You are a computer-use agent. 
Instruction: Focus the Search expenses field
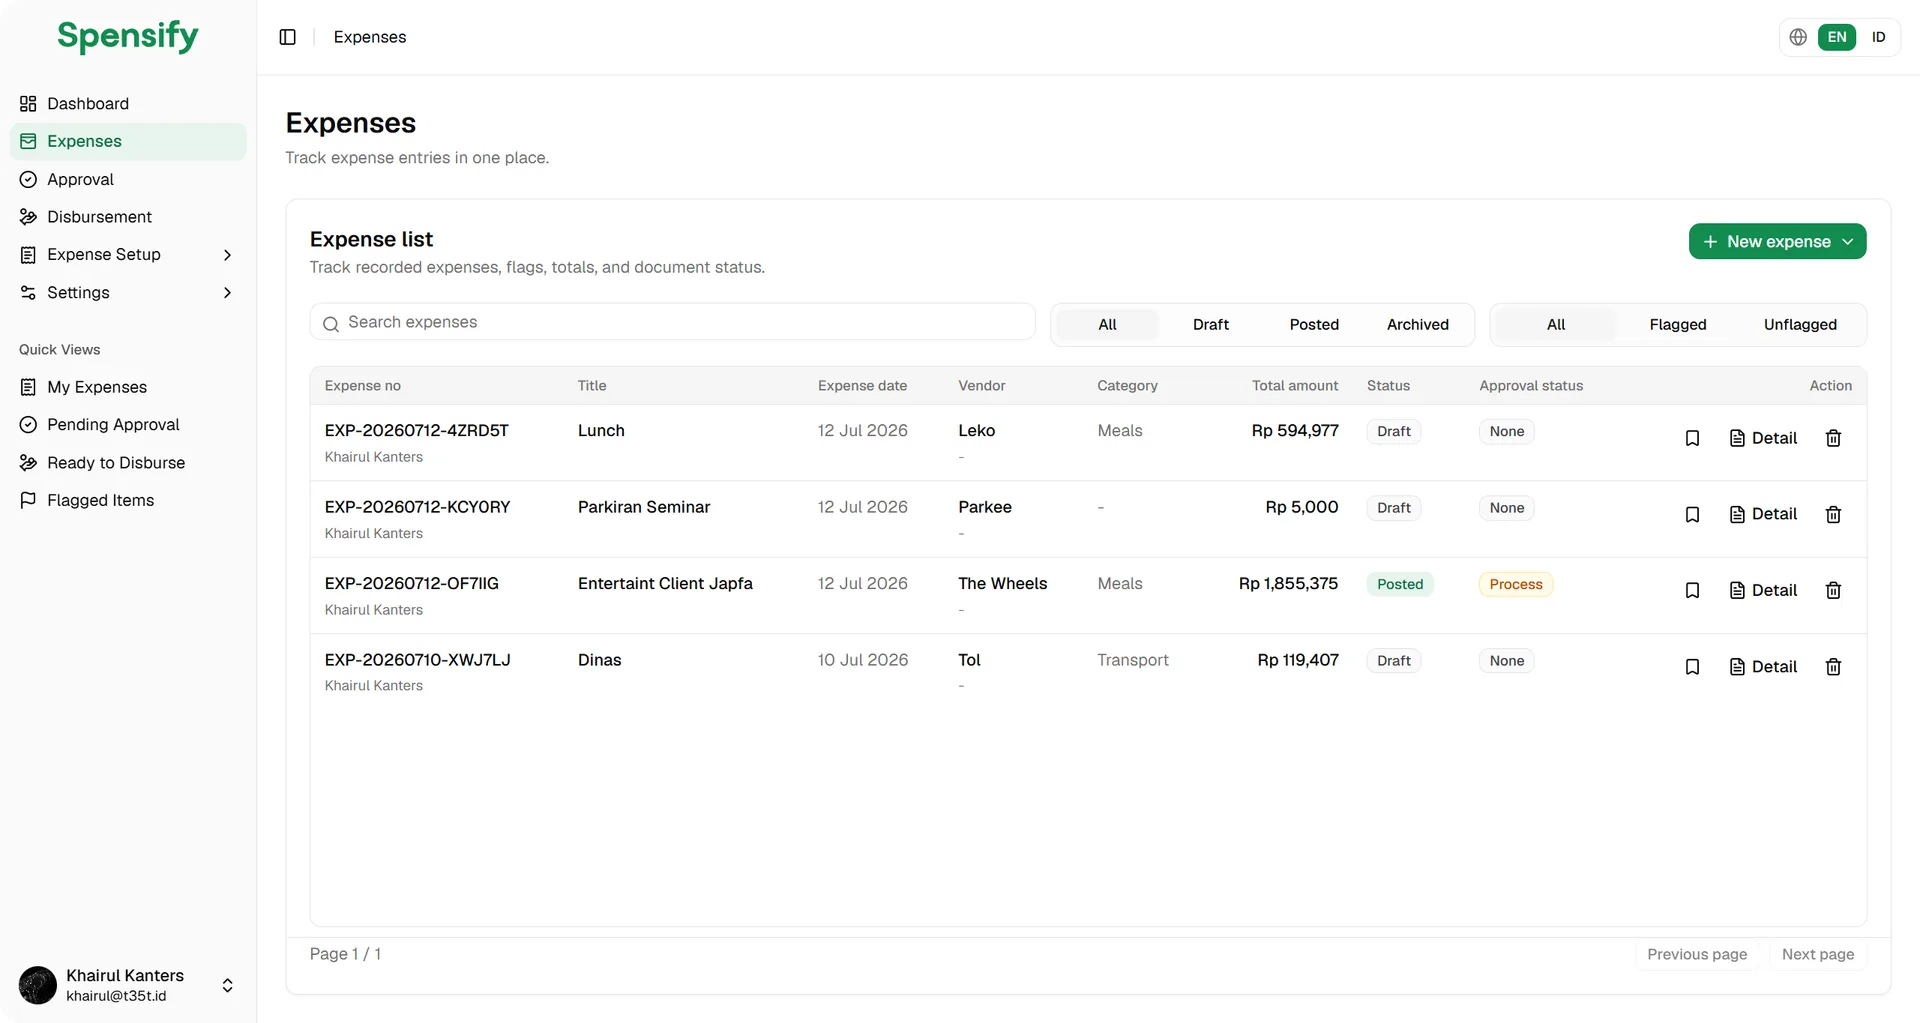pyautogui.click(x=672, y=322)
